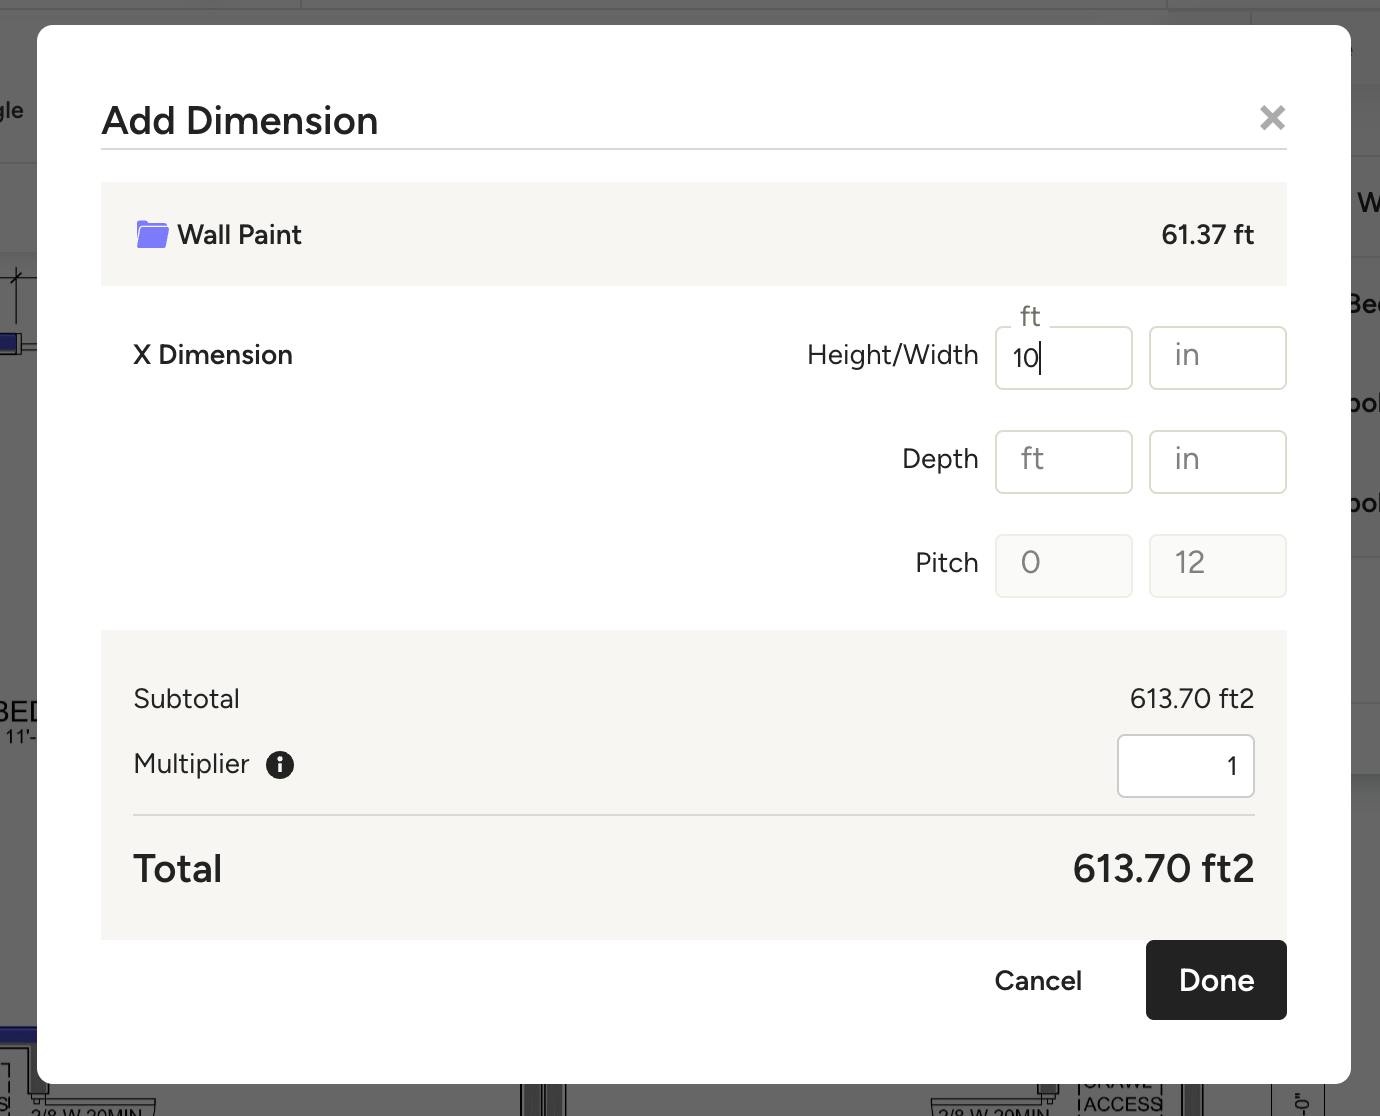Image resolution: width=1380 pixels, height=1116 pixels.
Task: Click the Multiplier label text
Action: [x=191, y=764]
